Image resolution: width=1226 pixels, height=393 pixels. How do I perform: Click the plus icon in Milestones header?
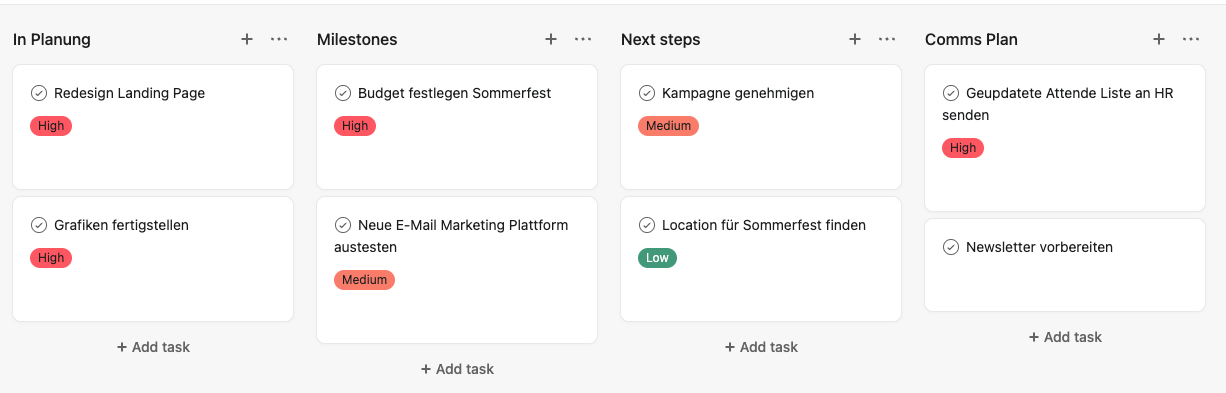point(551,39)
